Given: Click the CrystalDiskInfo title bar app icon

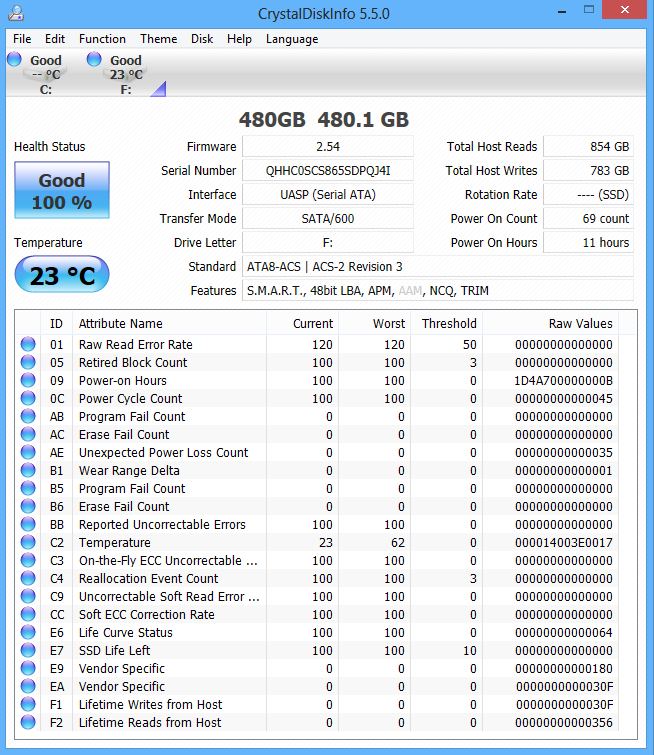Looking at the screenshot, I should [13, 15].
